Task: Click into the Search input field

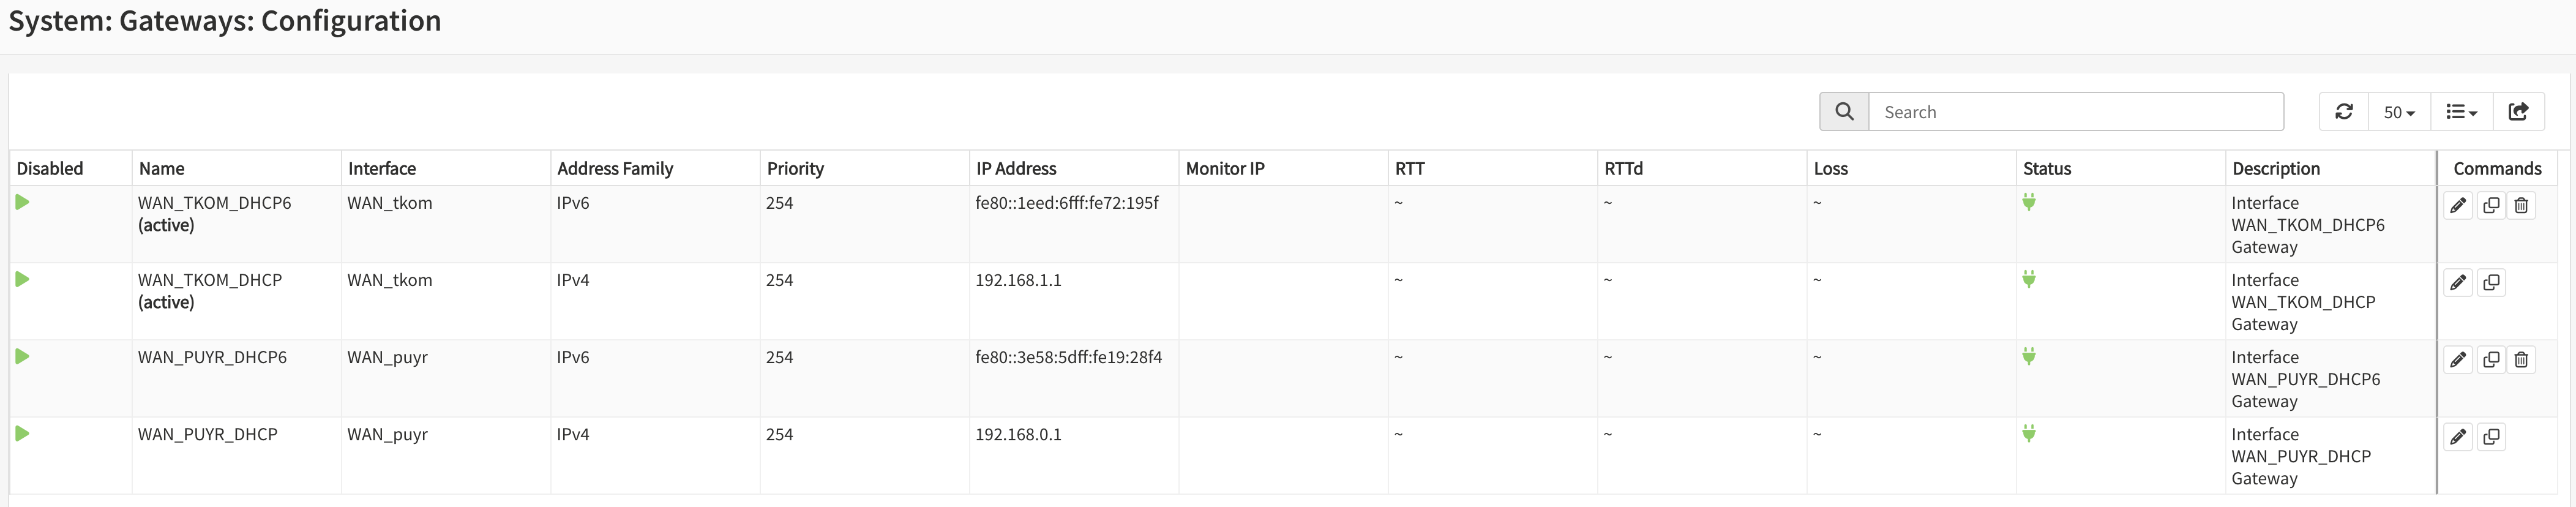Action: [2075, 112]
